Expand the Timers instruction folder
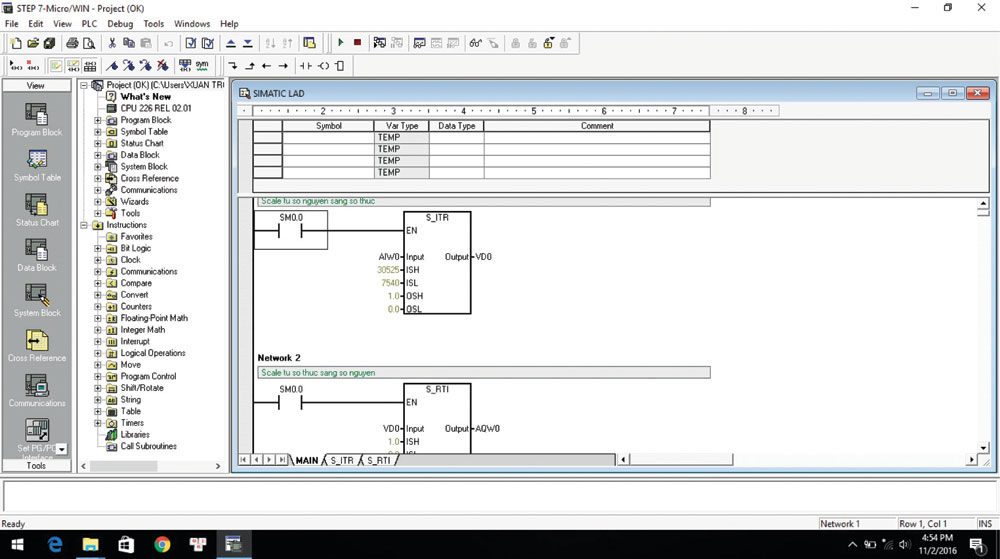Screen dimensions: 1000x559 (x=98, y=423)
